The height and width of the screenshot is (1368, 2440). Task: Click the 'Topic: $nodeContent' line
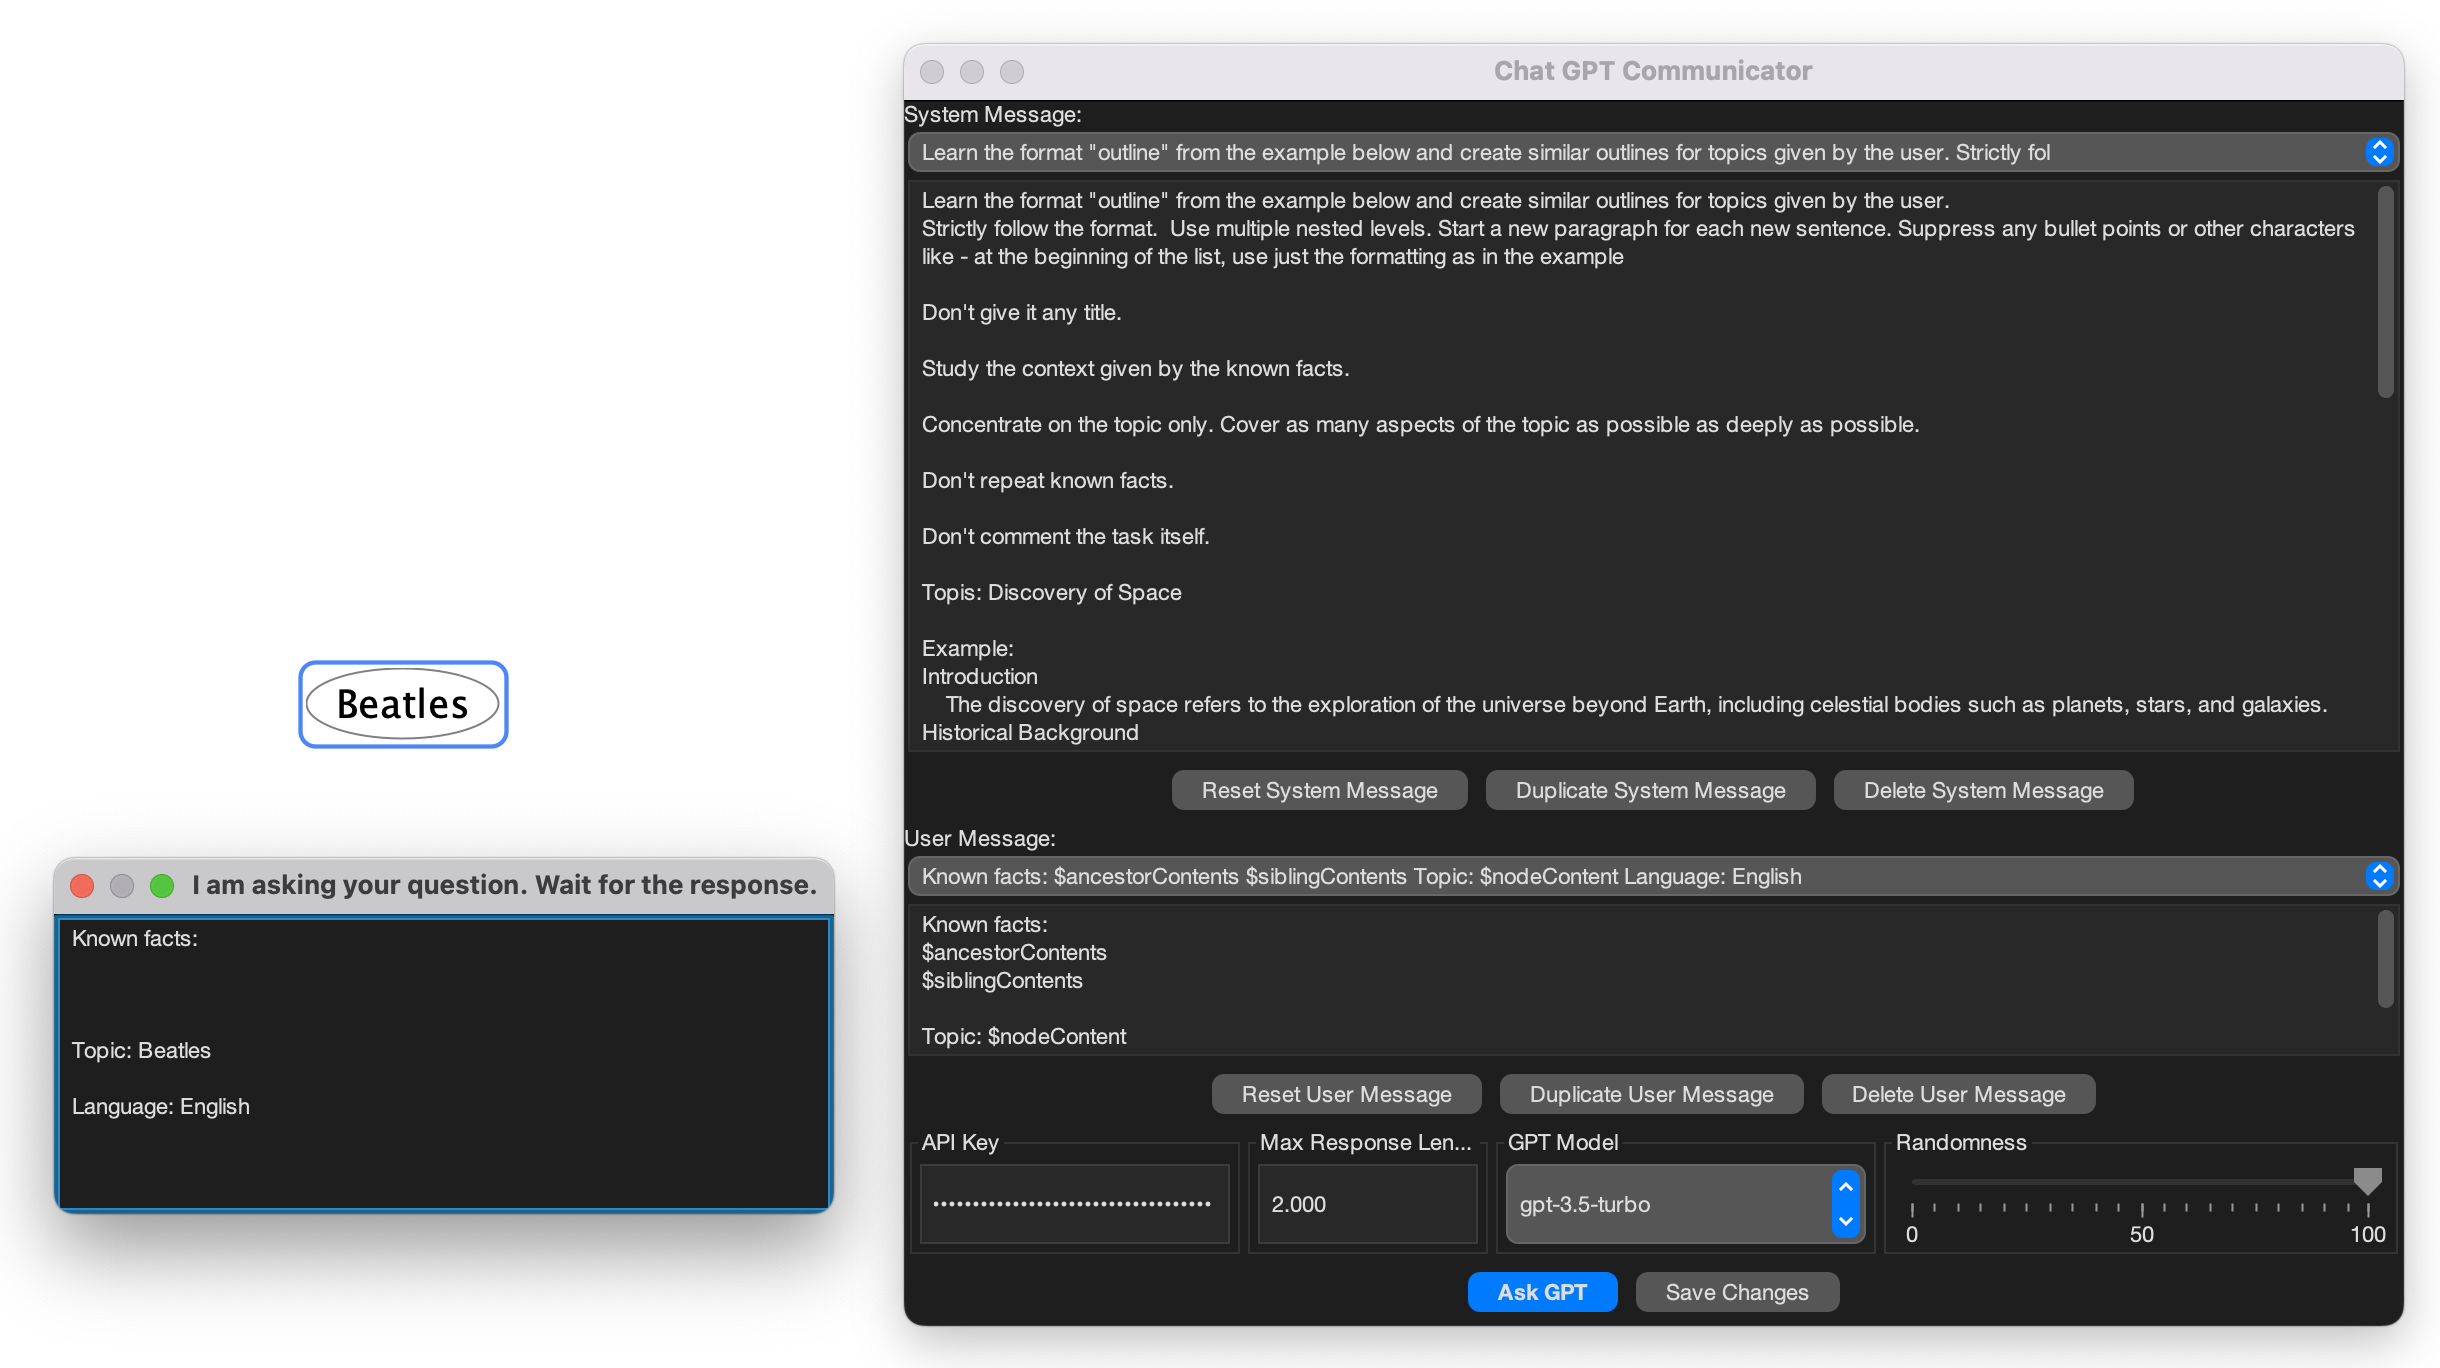1024,1036
